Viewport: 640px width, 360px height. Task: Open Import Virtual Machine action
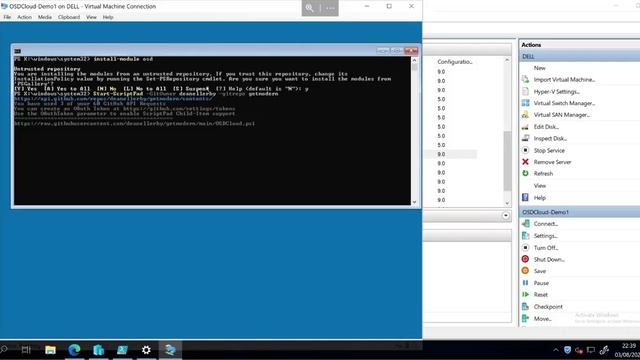pos(564,80)
